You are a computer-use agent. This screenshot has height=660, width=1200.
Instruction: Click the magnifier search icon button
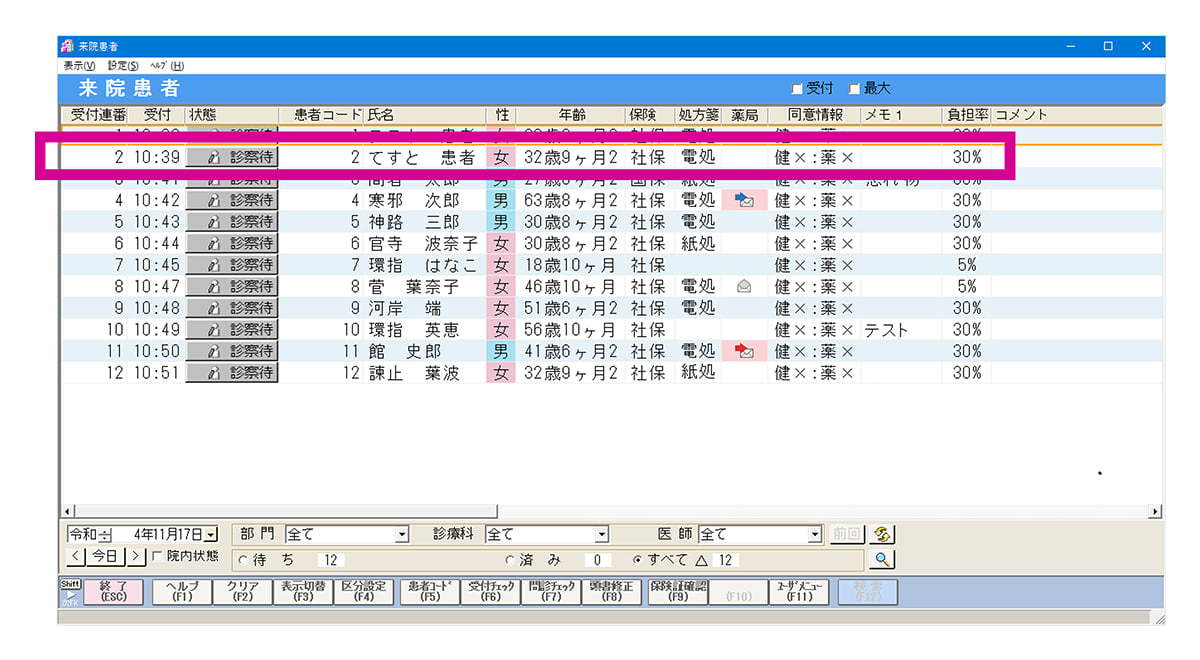click(882, 559)
